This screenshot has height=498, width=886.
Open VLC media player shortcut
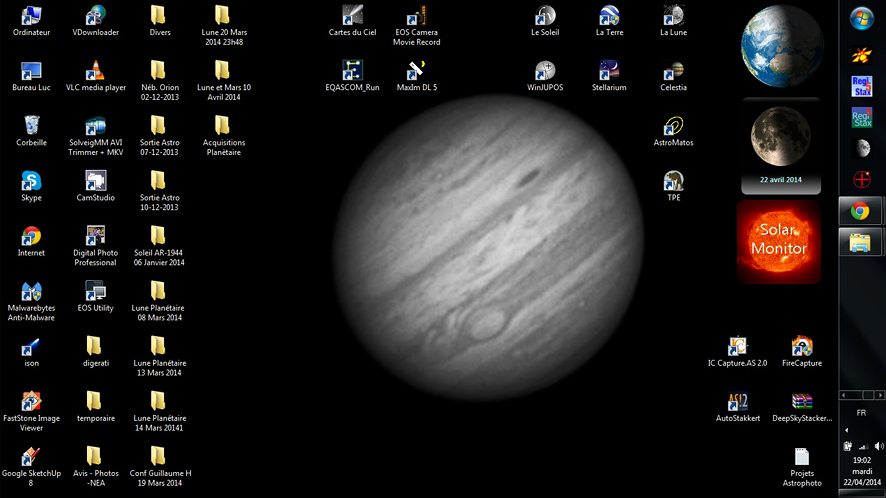pyautogui.click(x=95, y=76)
